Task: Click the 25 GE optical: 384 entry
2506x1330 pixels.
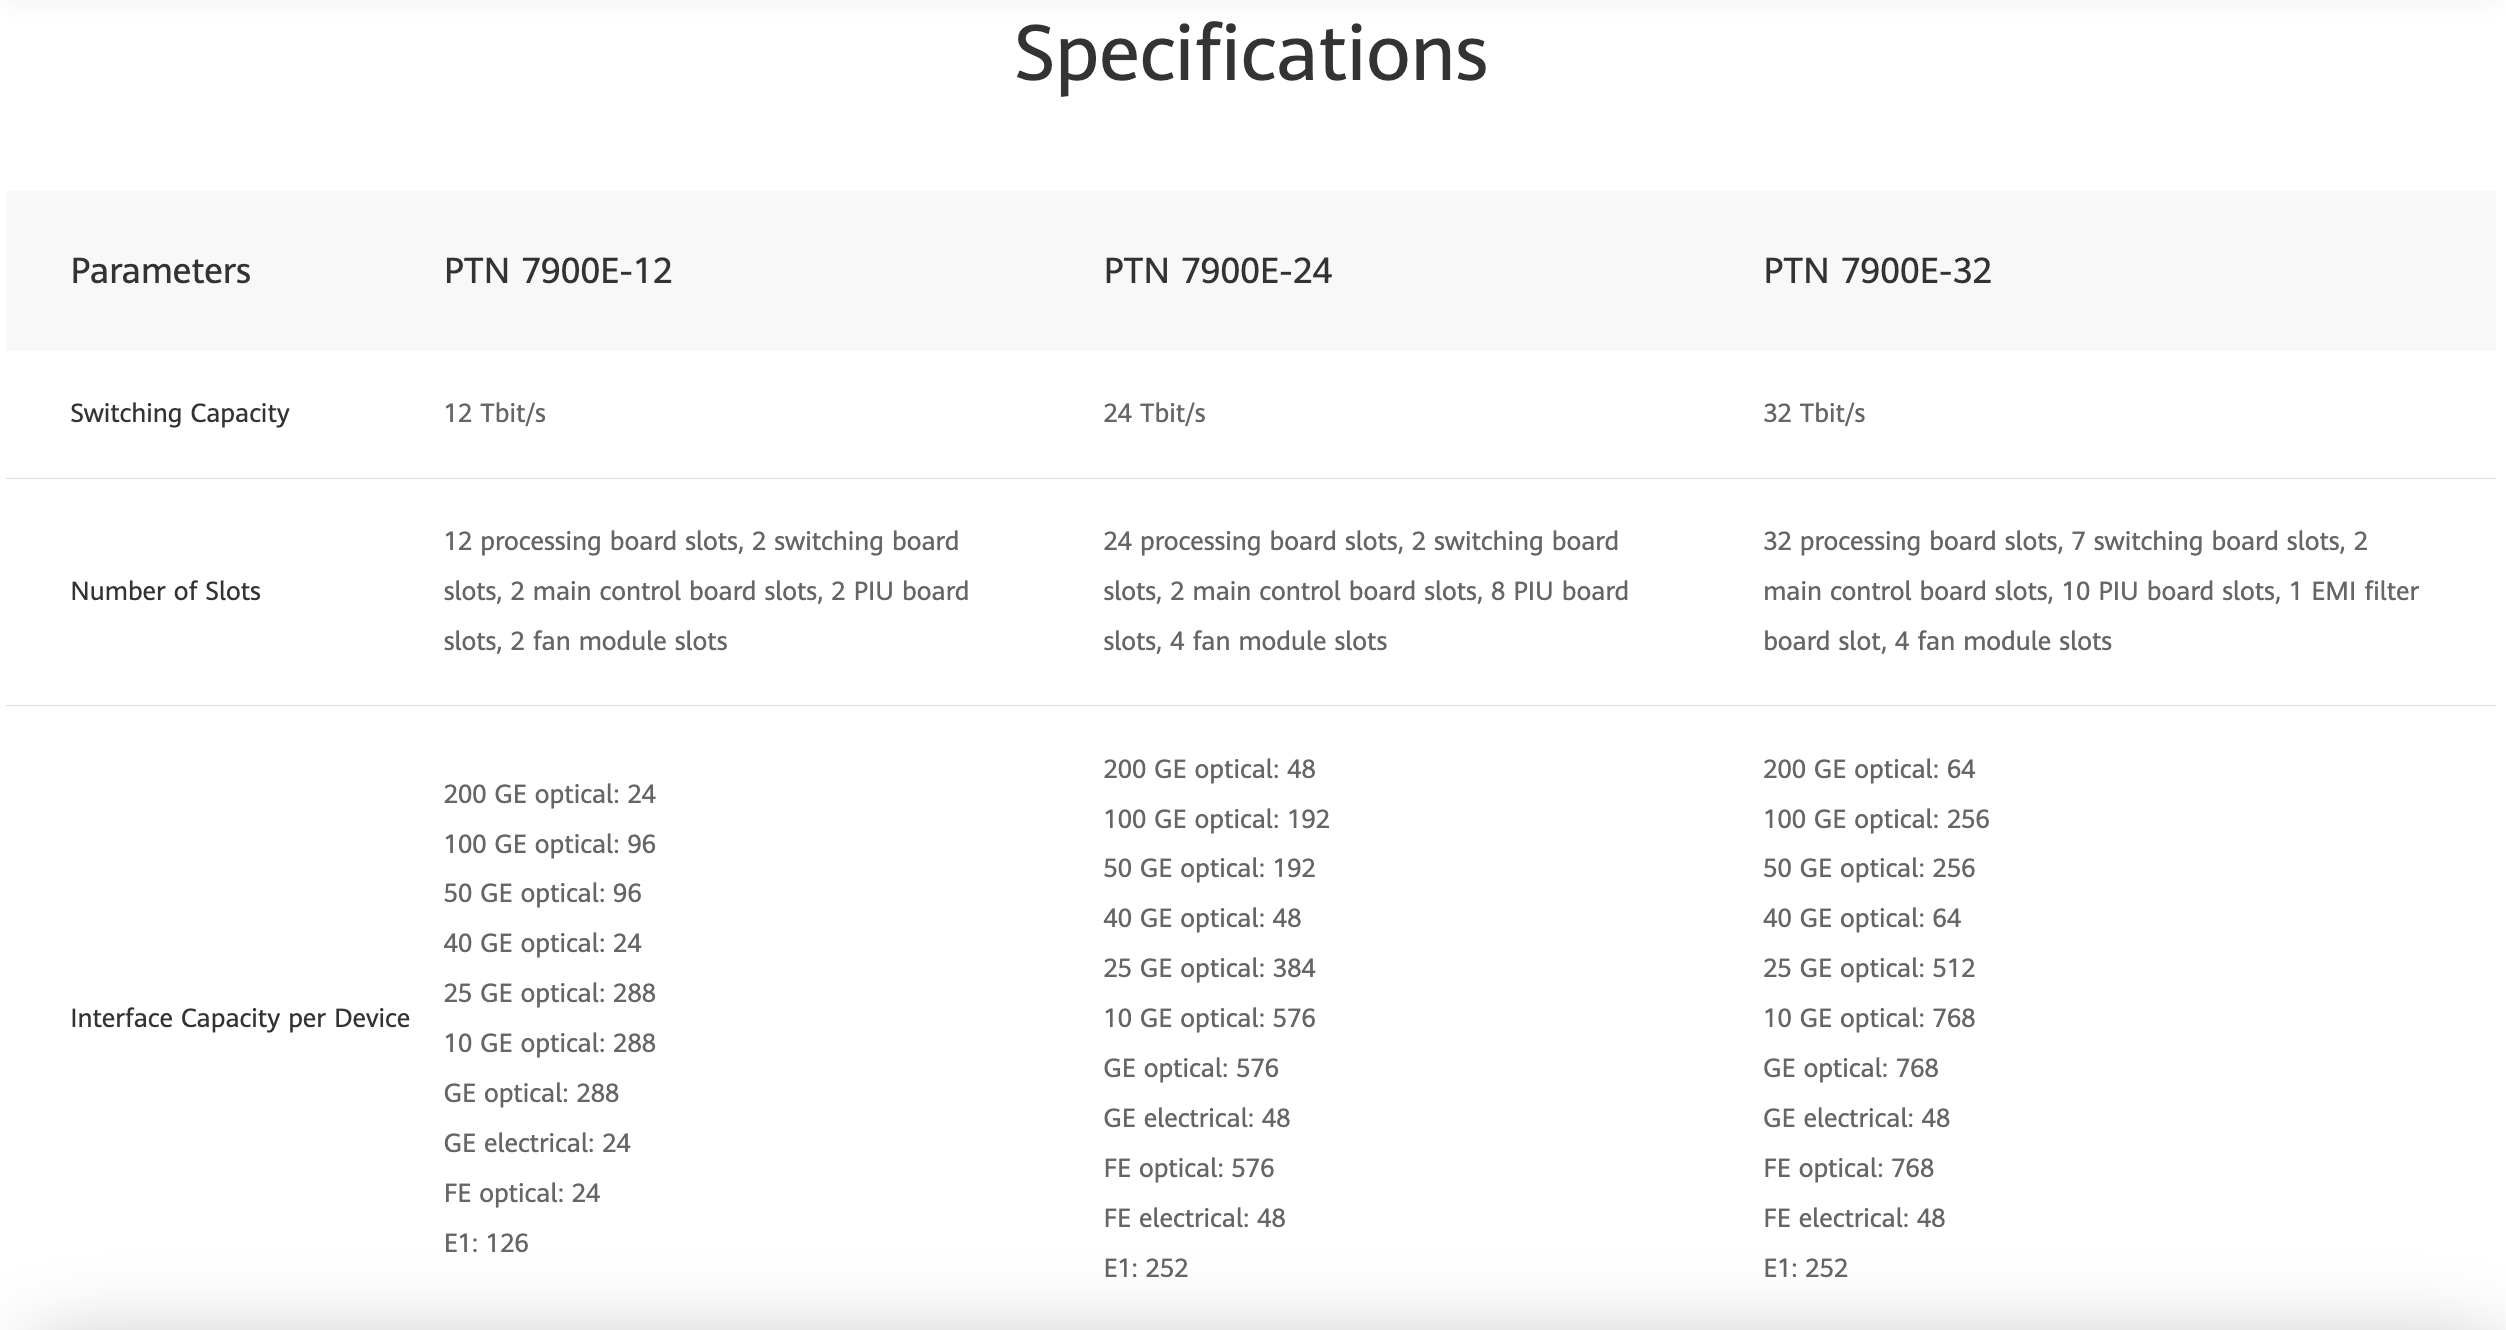Action: pos(1209,968)
